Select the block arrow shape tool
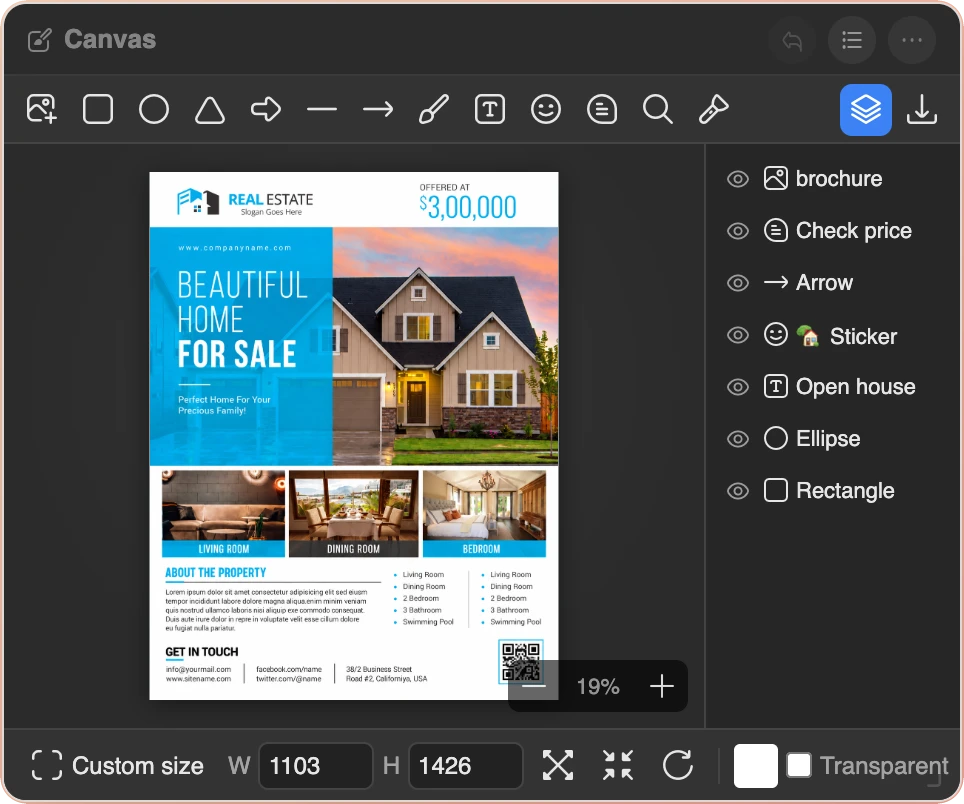 [266, 109]
